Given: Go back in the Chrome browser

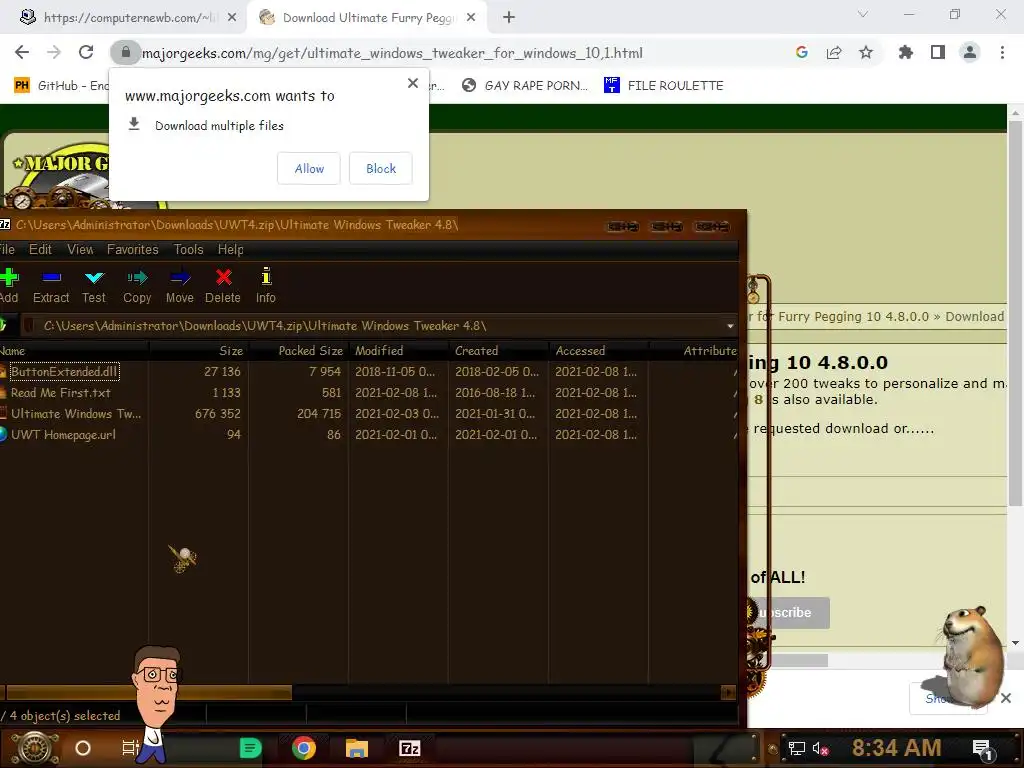Looking at the screenshot, I should coord(22,52).
